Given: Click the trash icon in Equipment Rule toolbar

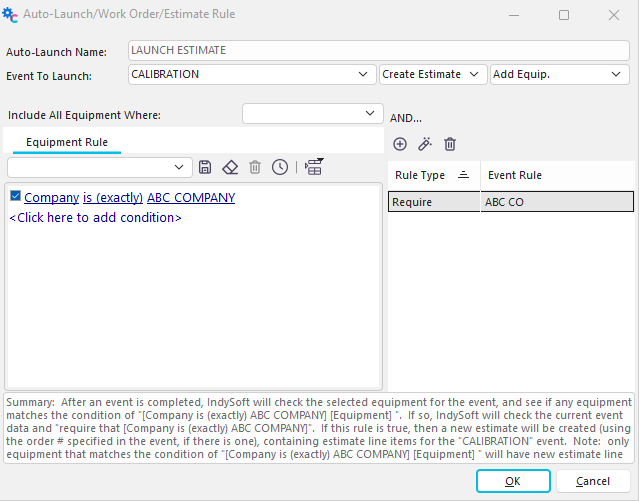Looking at the screenshot, I should coord(255,167).
